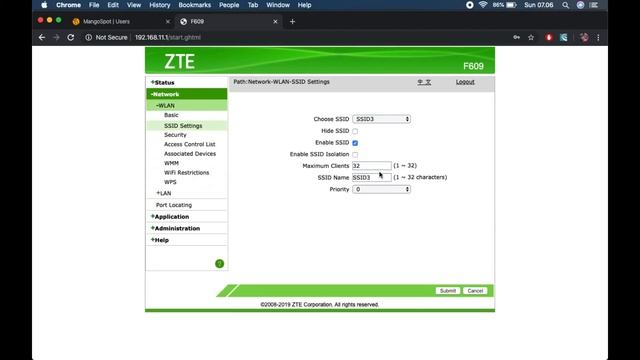
Task: Open the Chrome File menu
Action: (94, 5)
